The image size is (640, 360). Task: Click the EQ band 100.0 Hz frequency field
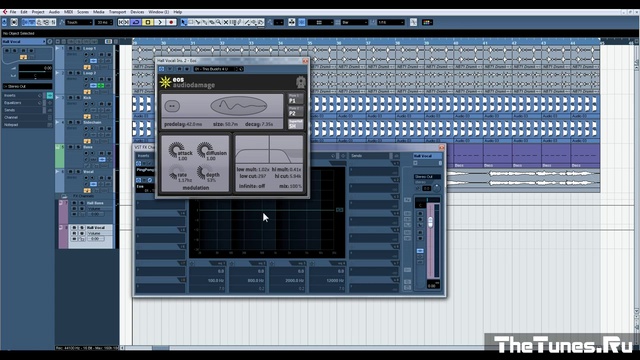click(207, 280)
